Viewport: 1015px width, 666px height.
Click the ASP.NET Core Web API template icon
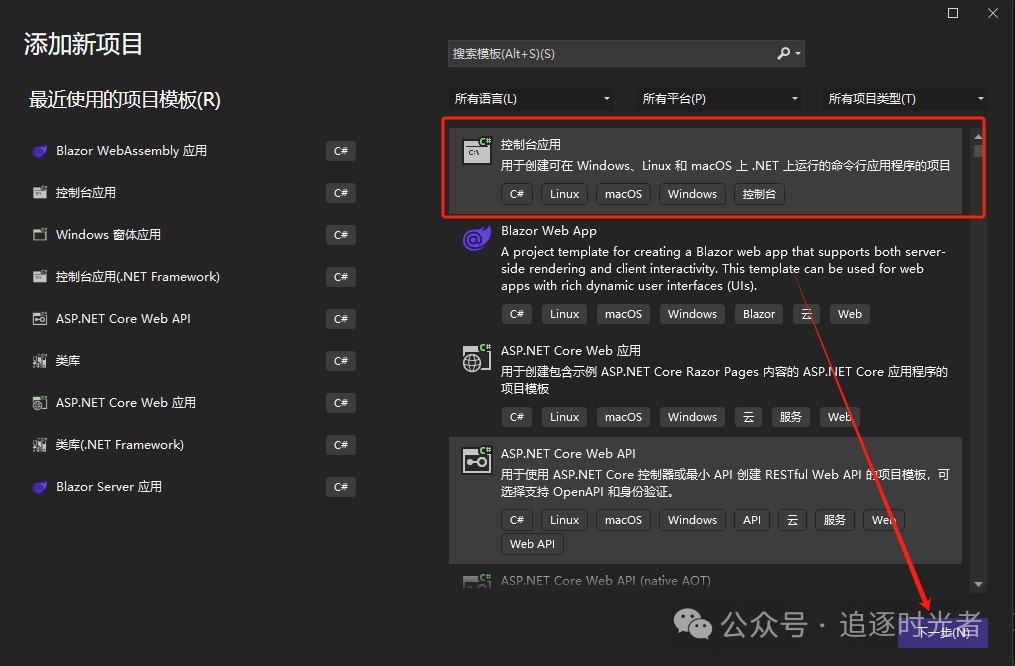click(x=476, y=461)
